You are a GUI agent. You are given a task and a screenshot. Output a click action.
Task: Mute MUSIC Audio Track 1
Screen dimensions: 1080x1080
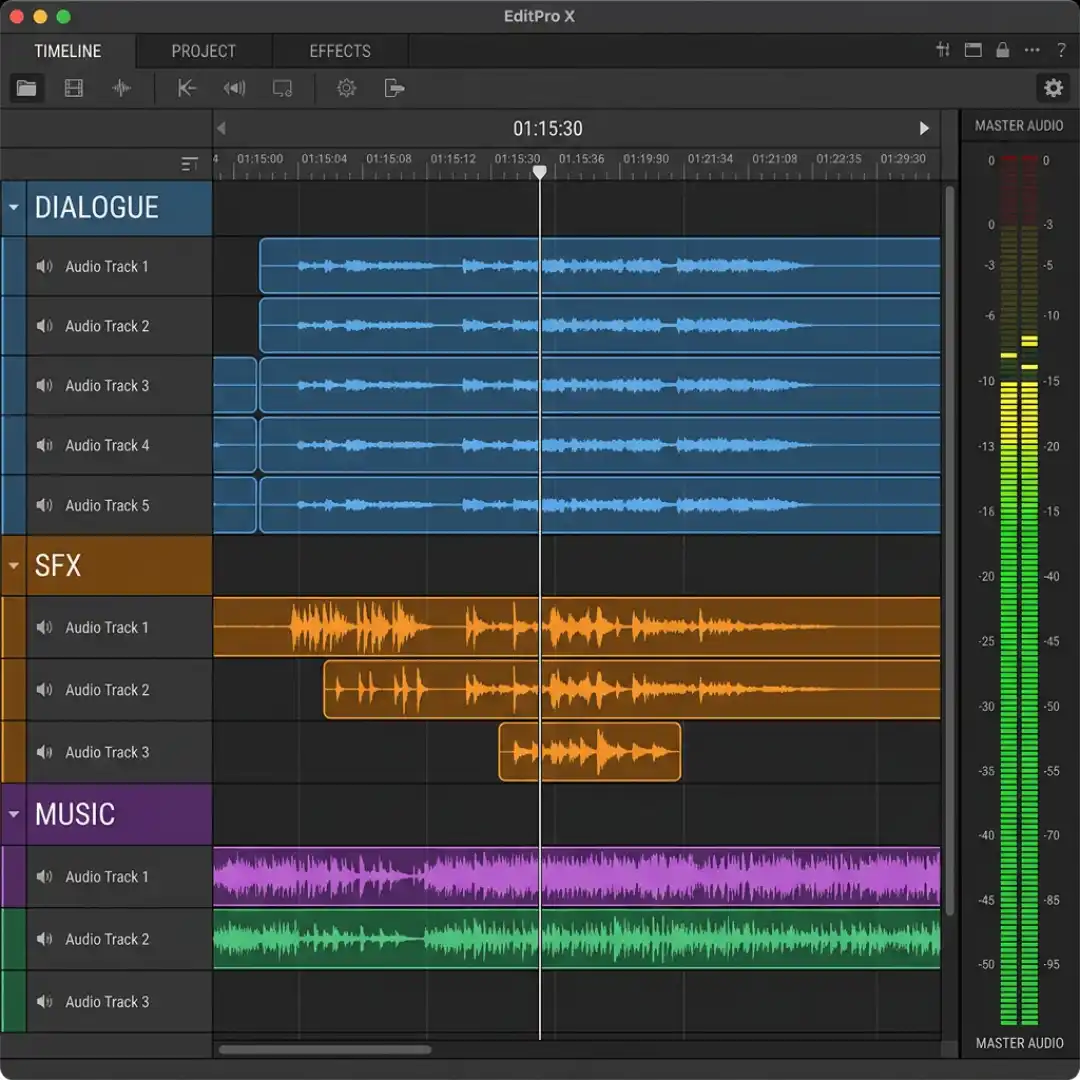(44, 877)
